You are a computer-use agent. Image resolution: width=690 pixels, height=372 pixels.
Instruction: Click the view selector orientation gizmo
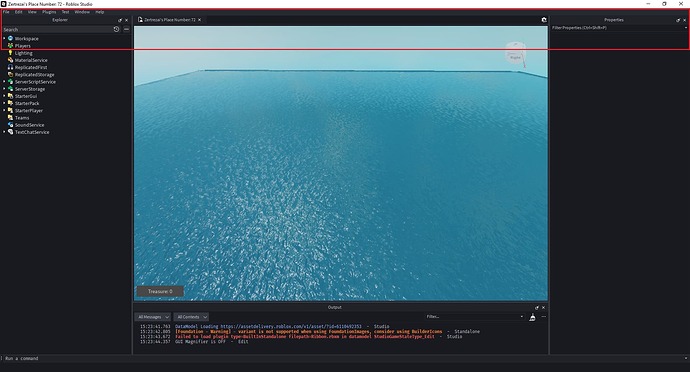point(515,55)
